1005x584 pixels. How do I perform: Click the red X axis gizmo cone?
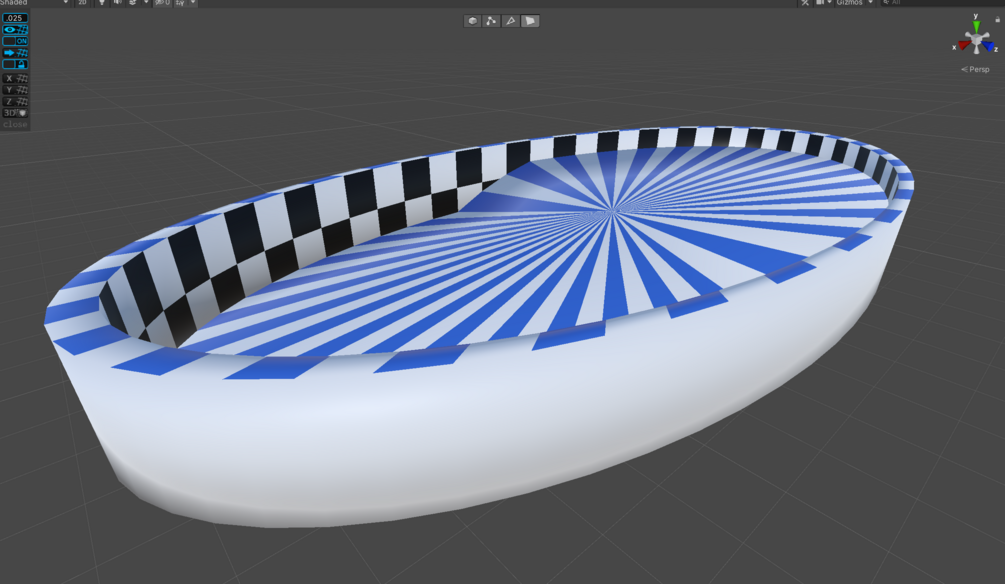pos(963,46)
